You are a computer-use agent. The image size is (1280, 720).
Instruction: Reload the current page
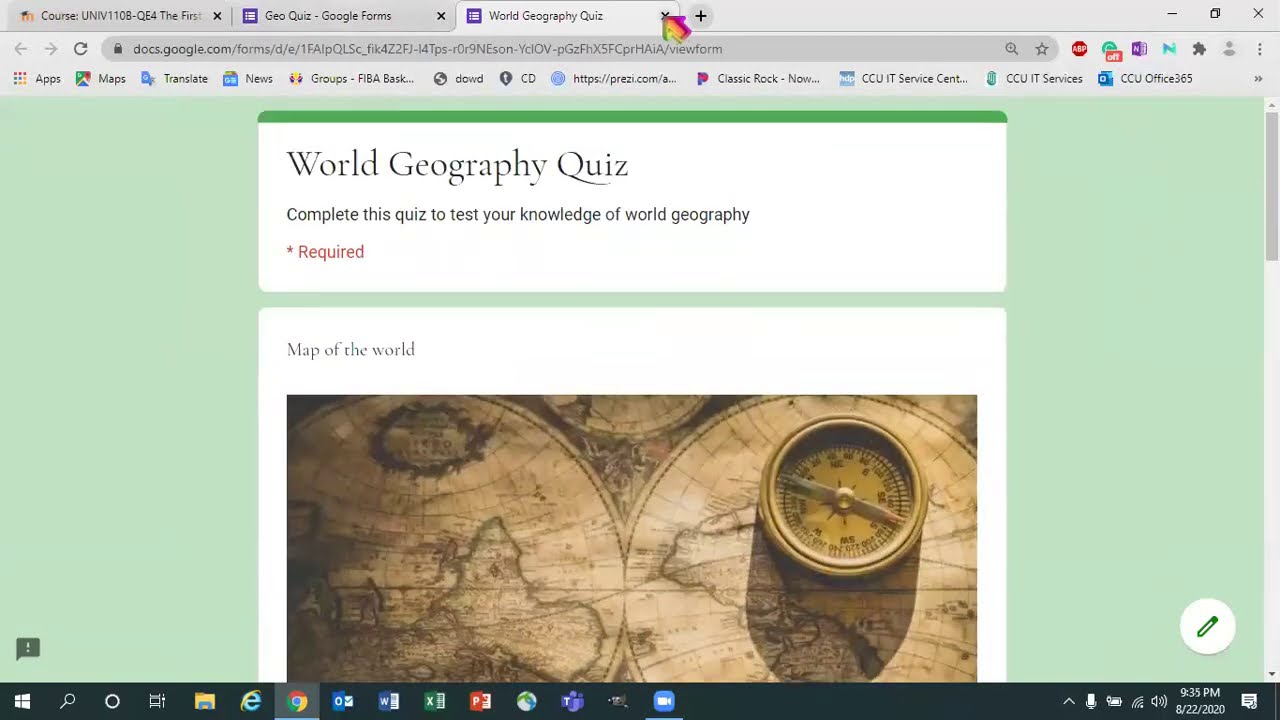click(x=80, y=48)
